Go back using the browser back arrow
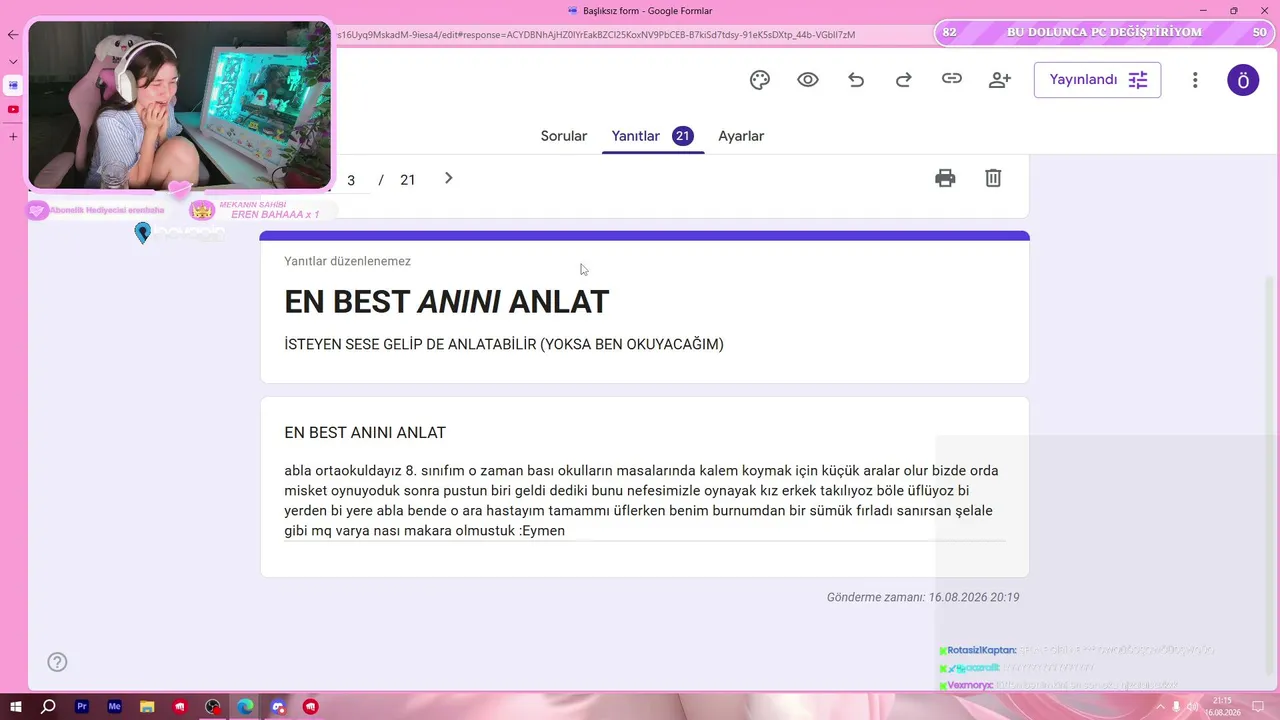This screenshot has width=1280, height=720. (13, 34)
